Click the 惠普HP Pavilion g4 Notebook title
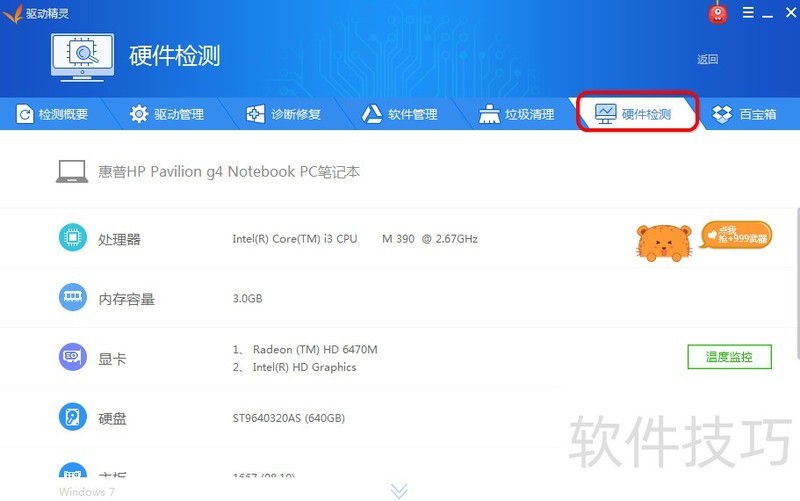The width and height of the screenshot is (800, 501). (x=229, y=171)
